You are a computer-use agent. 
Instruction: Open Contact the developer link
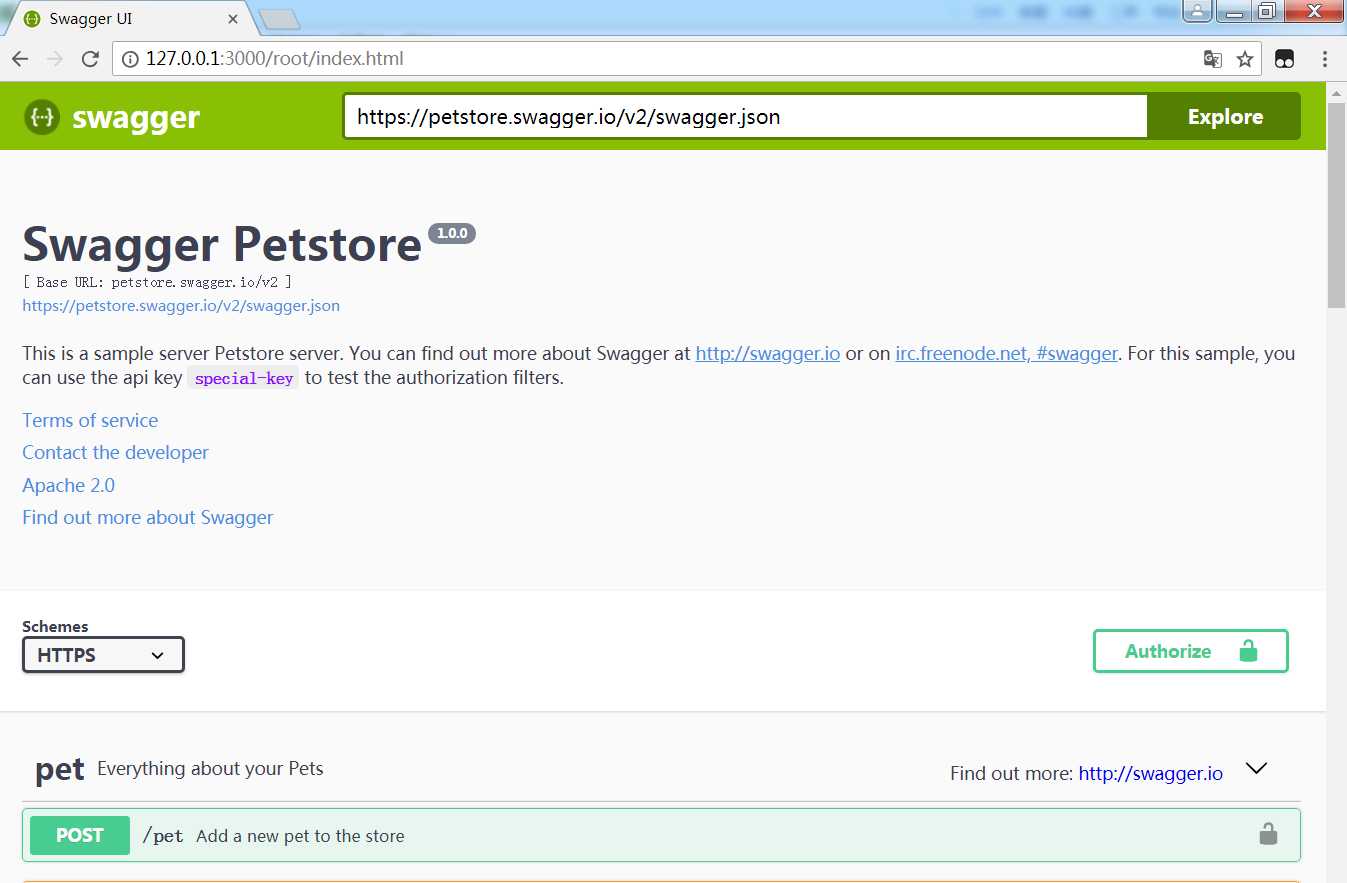pyautogui.click(x=115, y=452)
